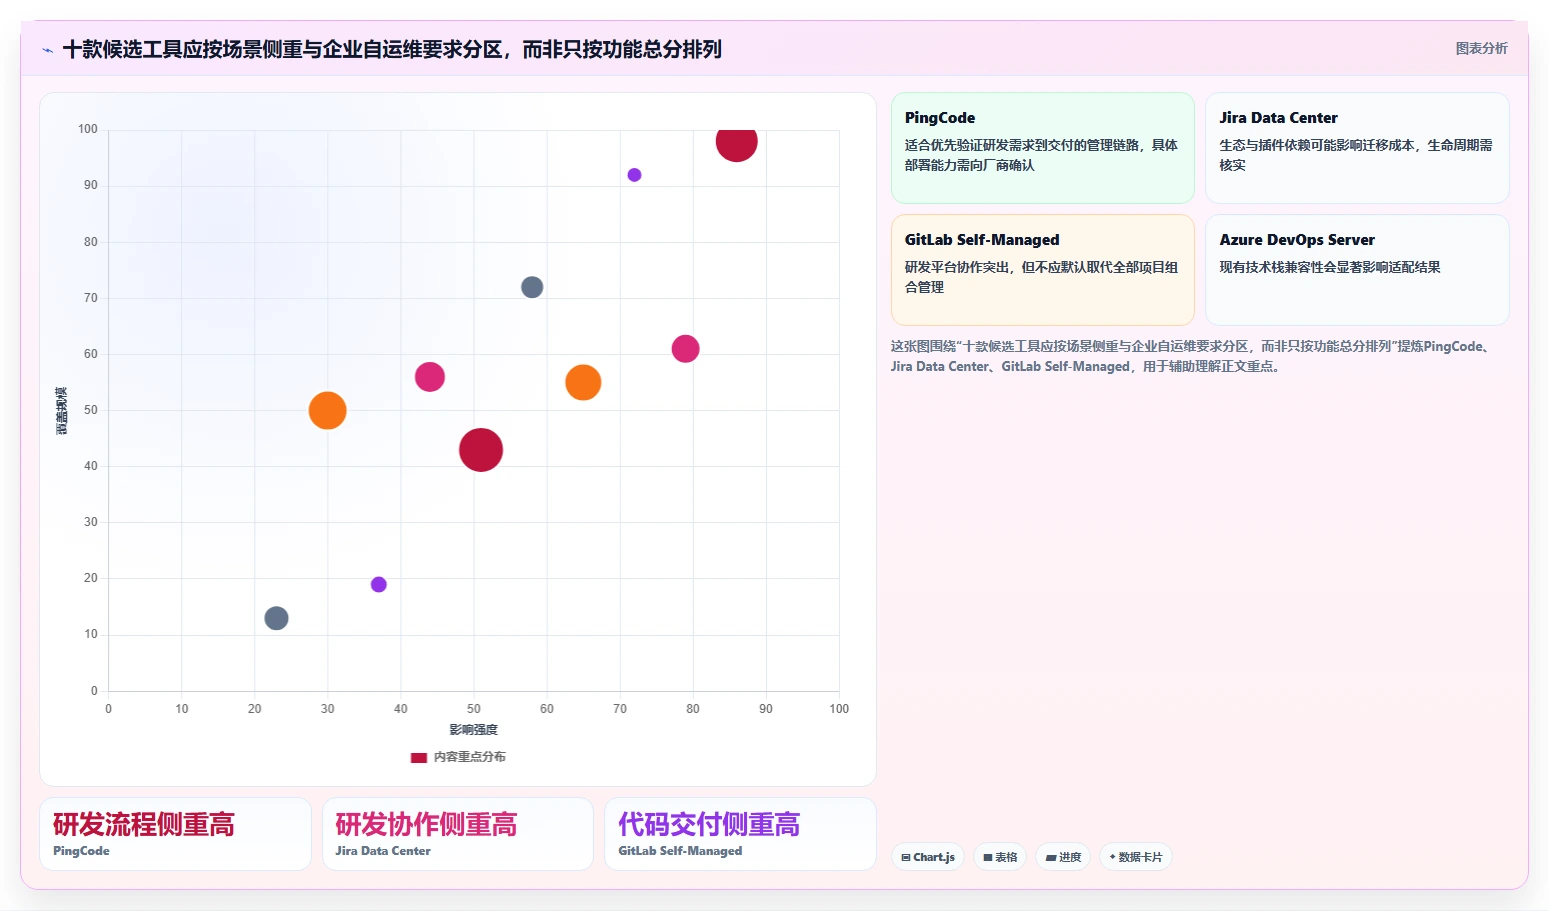Image resolution: width=1549 pixels, height=911 pixels.
Task: Click the rotated y-axis title beside the chart
Action: point(62,410)
